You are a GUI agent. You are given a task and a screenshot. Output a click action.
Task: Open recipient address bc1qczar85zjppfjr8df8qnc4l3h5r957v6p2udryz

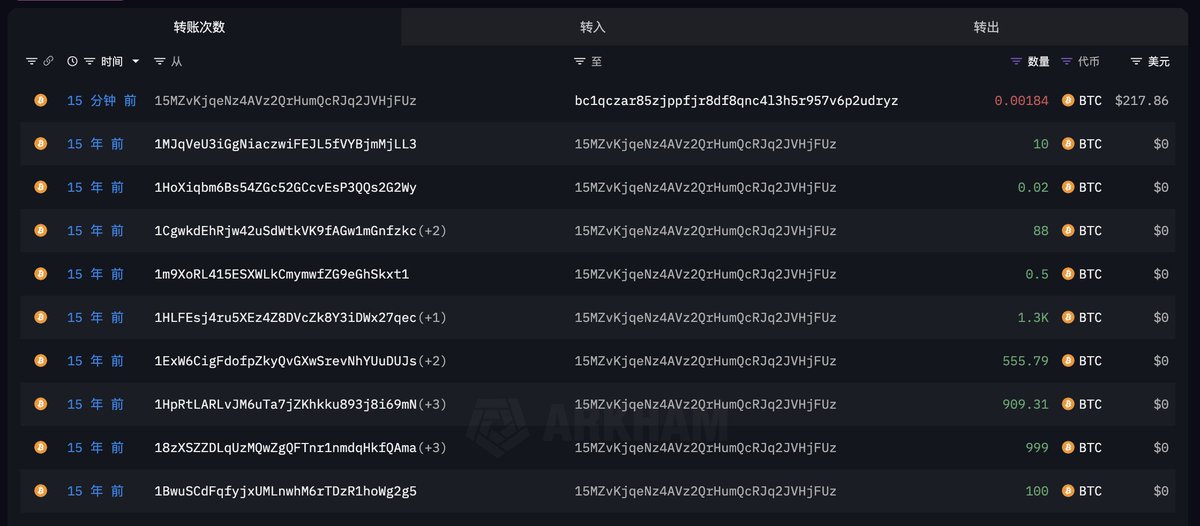coord(737,101)
